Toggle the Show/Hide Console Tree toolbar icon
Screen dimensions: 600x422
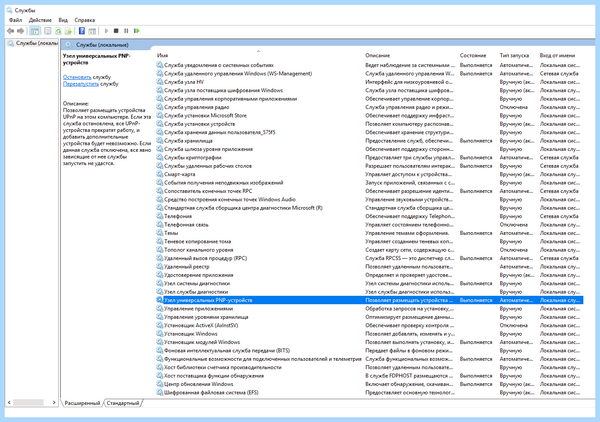(x=35, y=31)
